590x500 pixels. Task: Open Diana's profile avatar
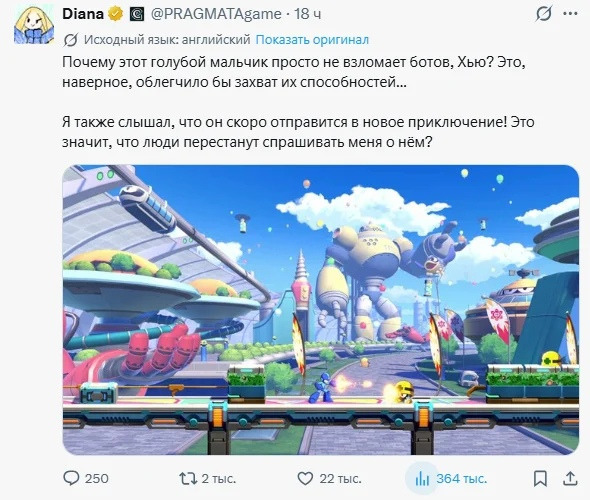[x=34, y=24]
